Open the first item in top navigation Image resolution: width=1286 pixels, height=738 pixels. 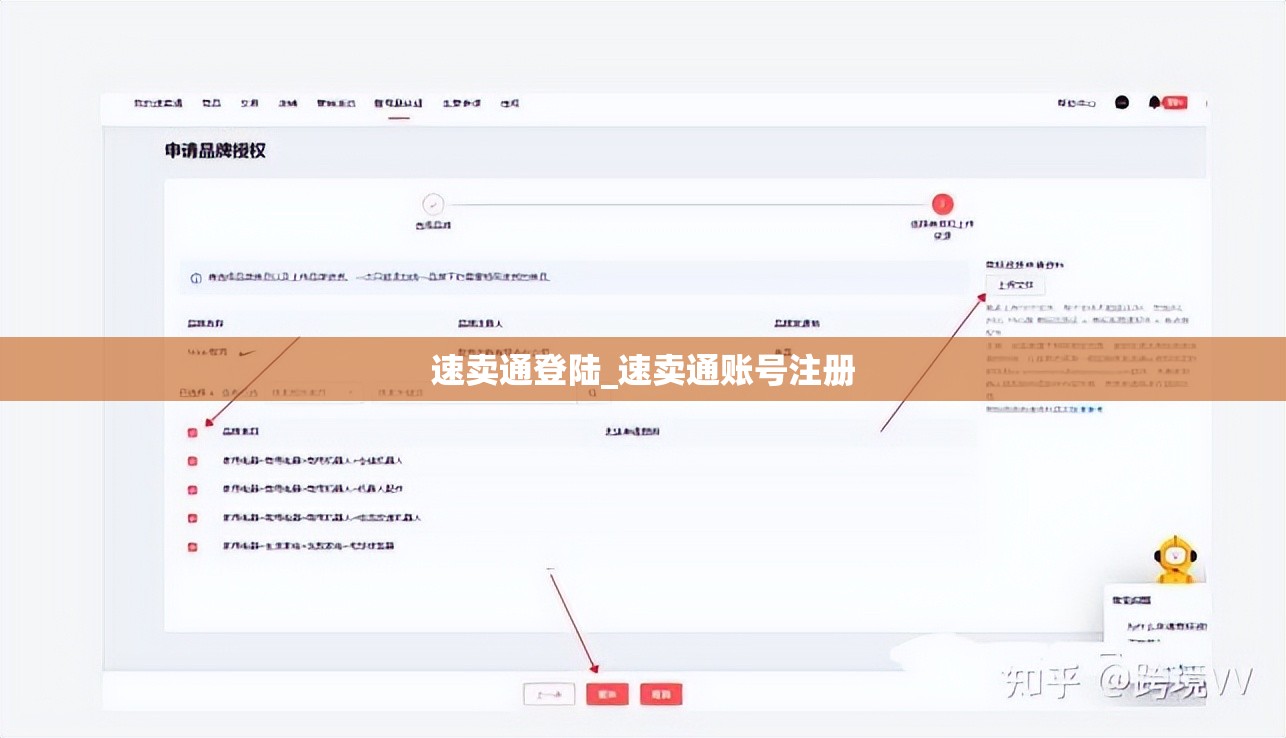click(158, 103)
